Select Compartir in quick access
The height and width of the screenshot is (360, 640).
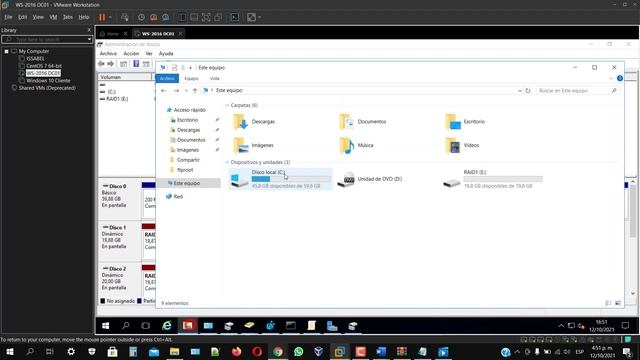[188, 160]
